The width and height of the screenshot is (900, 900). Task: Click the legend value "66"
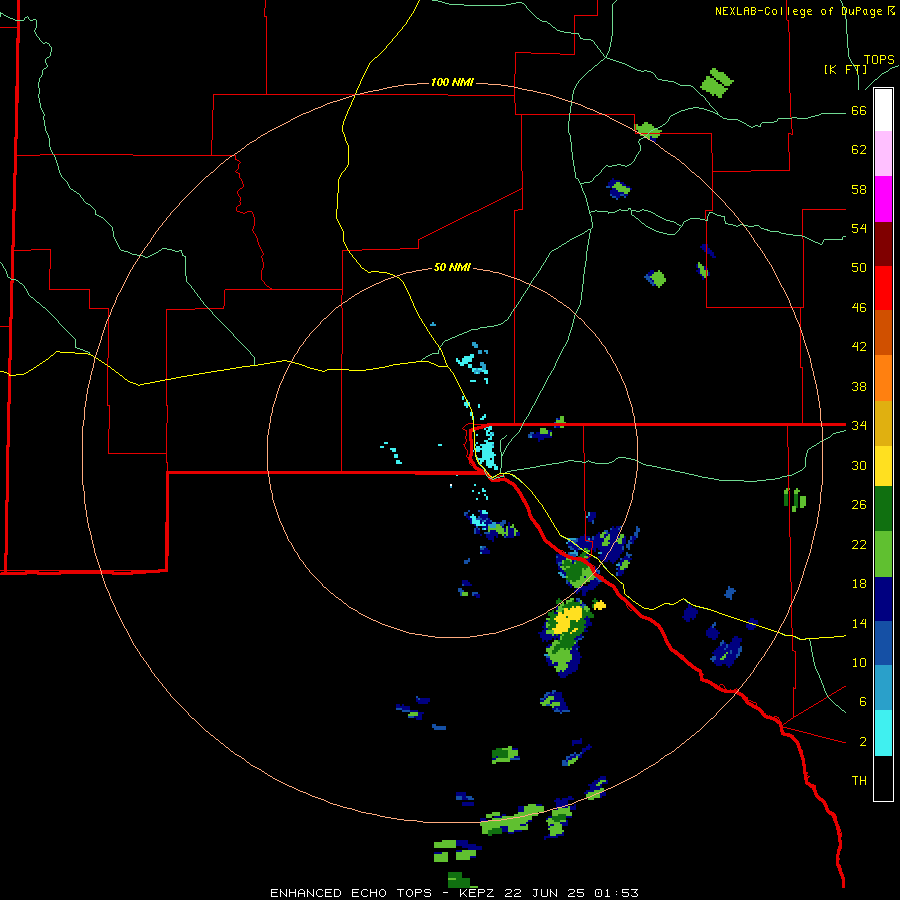[859, 111]
